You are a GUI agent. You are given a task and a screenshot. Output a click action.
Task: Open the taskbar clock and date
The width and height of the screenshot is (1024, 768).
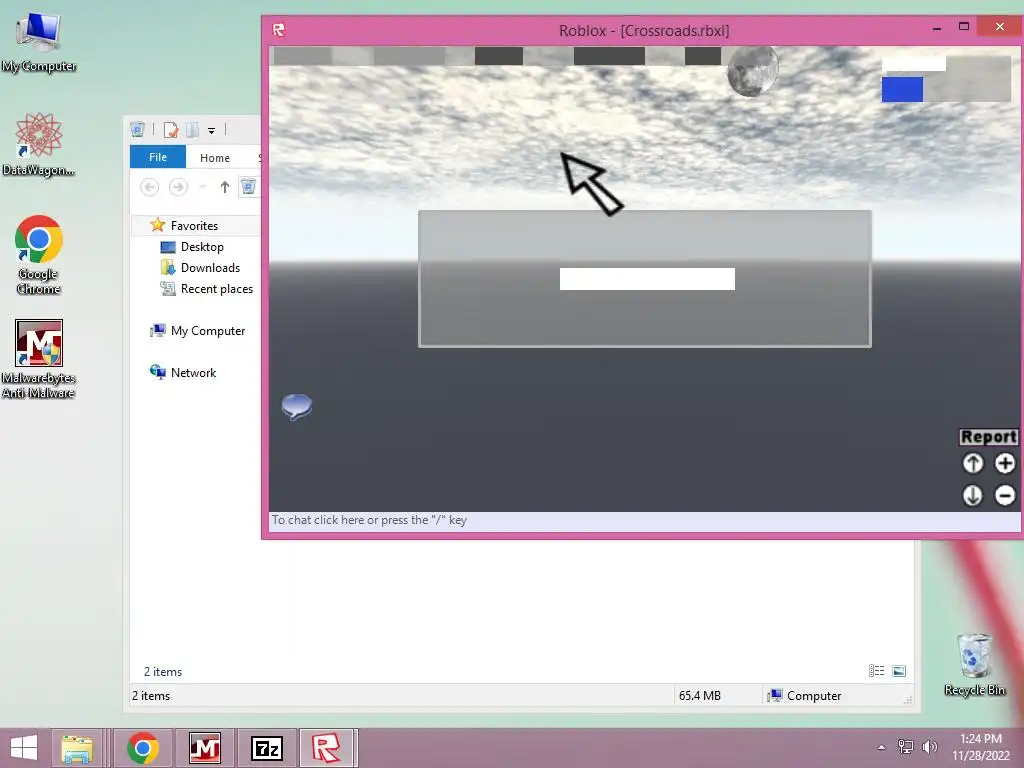click(x=981, y=747)
